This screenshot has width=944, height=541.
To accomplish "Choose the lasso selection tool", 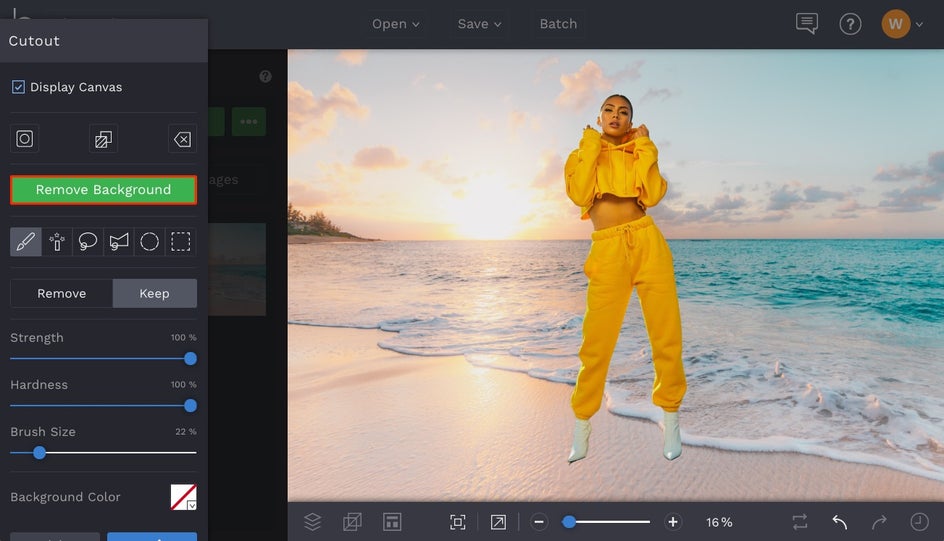I will 88,242.
